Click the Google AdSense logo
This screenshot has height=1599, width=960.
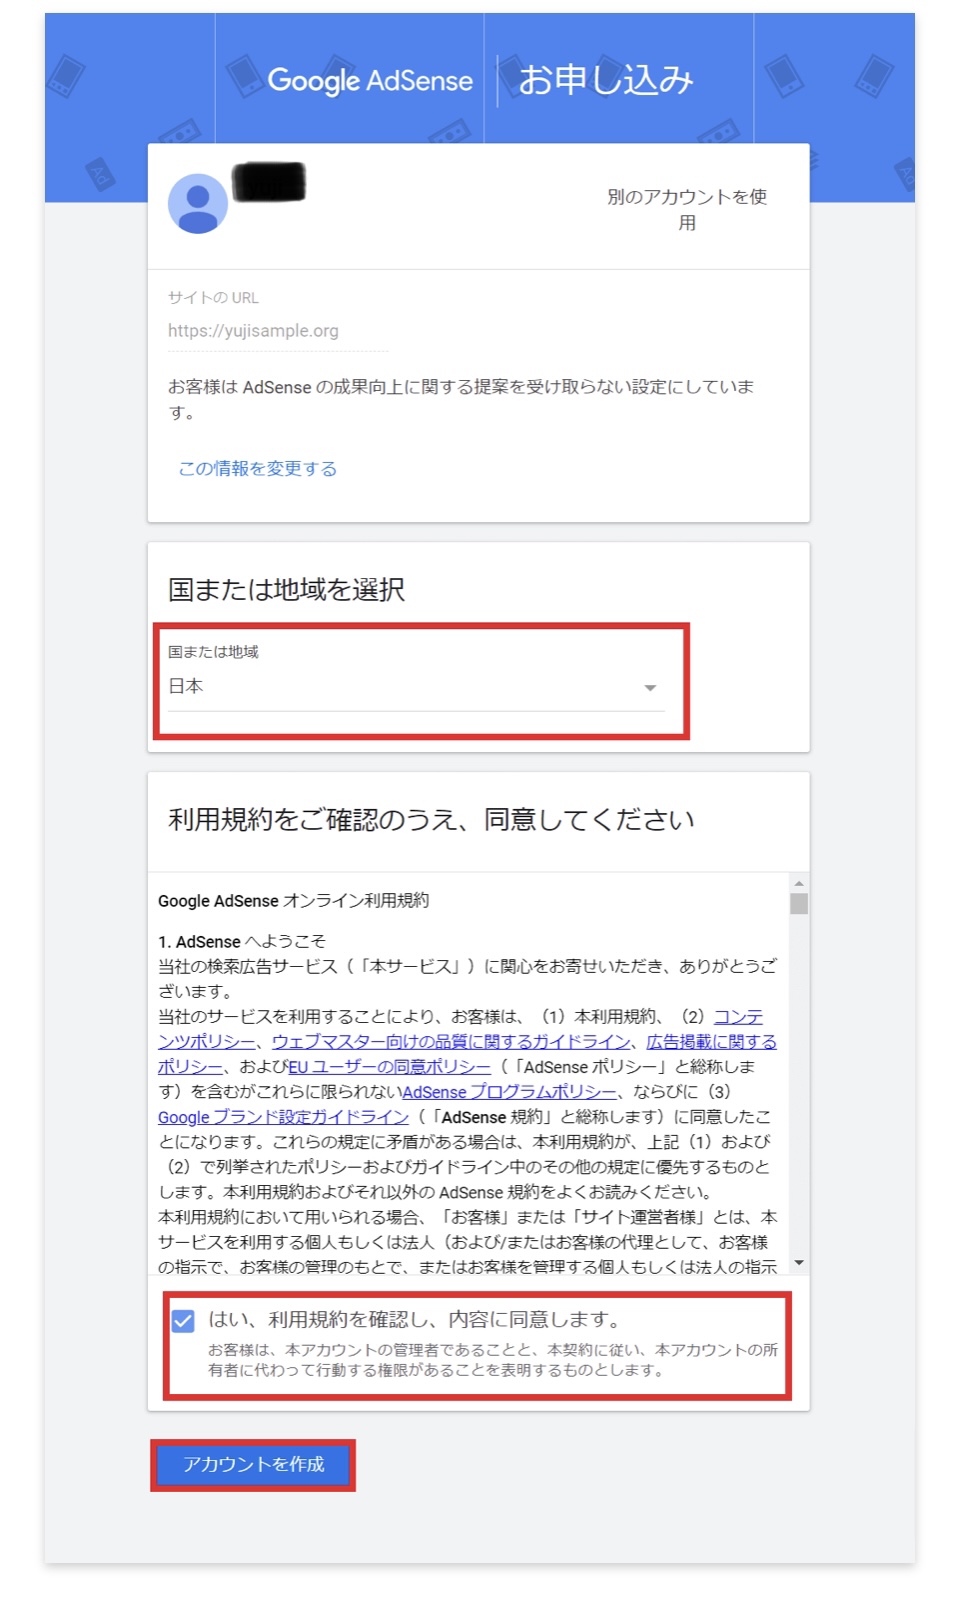[x=369, y=80]
